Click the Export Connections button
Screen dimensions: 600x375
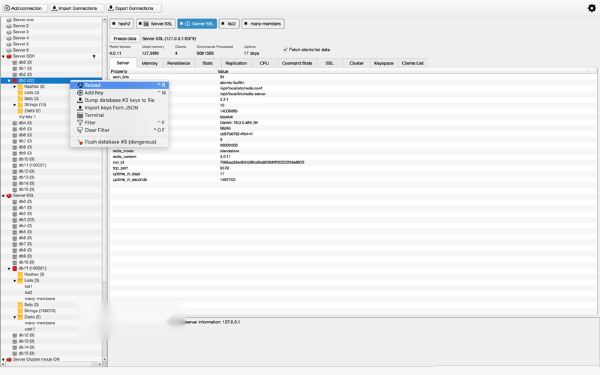(134, 8)
